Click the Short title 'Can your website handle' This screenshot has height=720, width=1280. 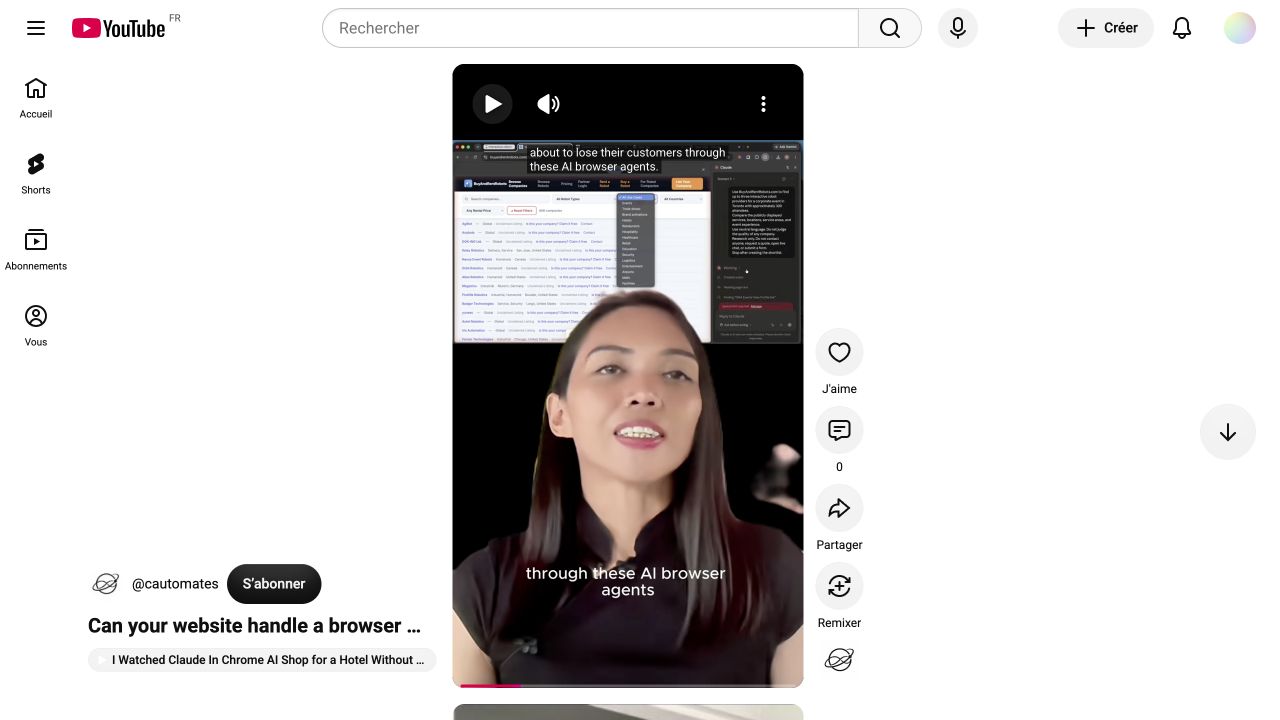point(254,626)
